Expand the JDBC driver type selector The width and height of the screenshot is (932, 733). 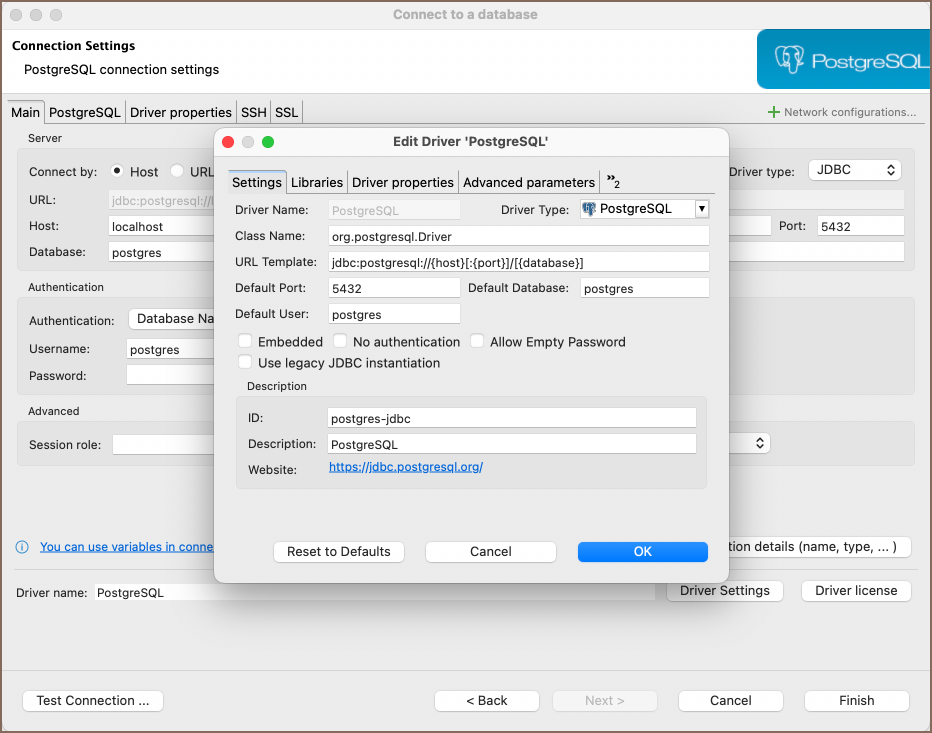[x=854, y=170]
